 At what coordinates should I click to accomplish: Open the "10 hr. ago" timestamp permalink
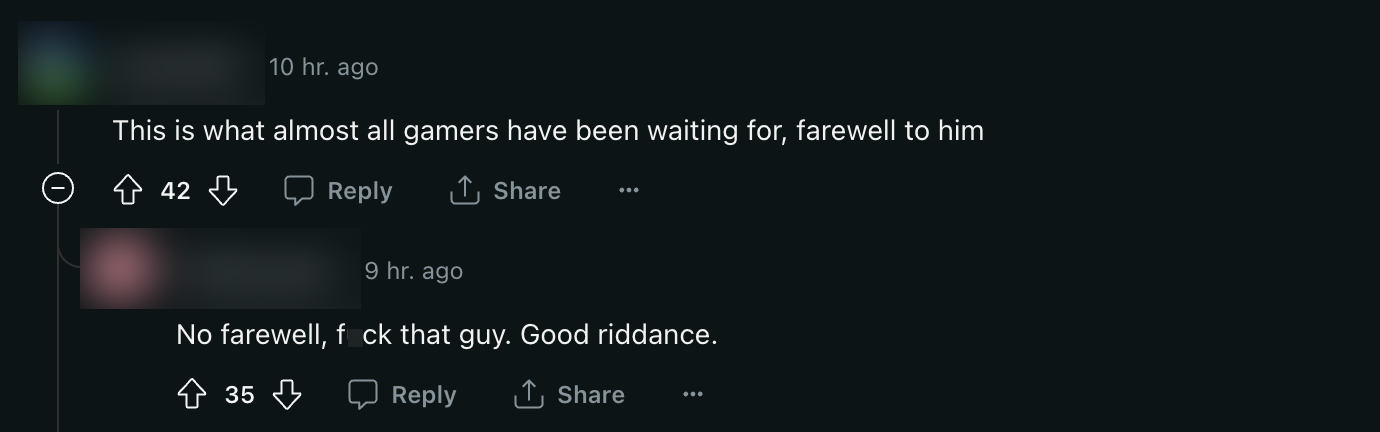click(x=323, y=67)
